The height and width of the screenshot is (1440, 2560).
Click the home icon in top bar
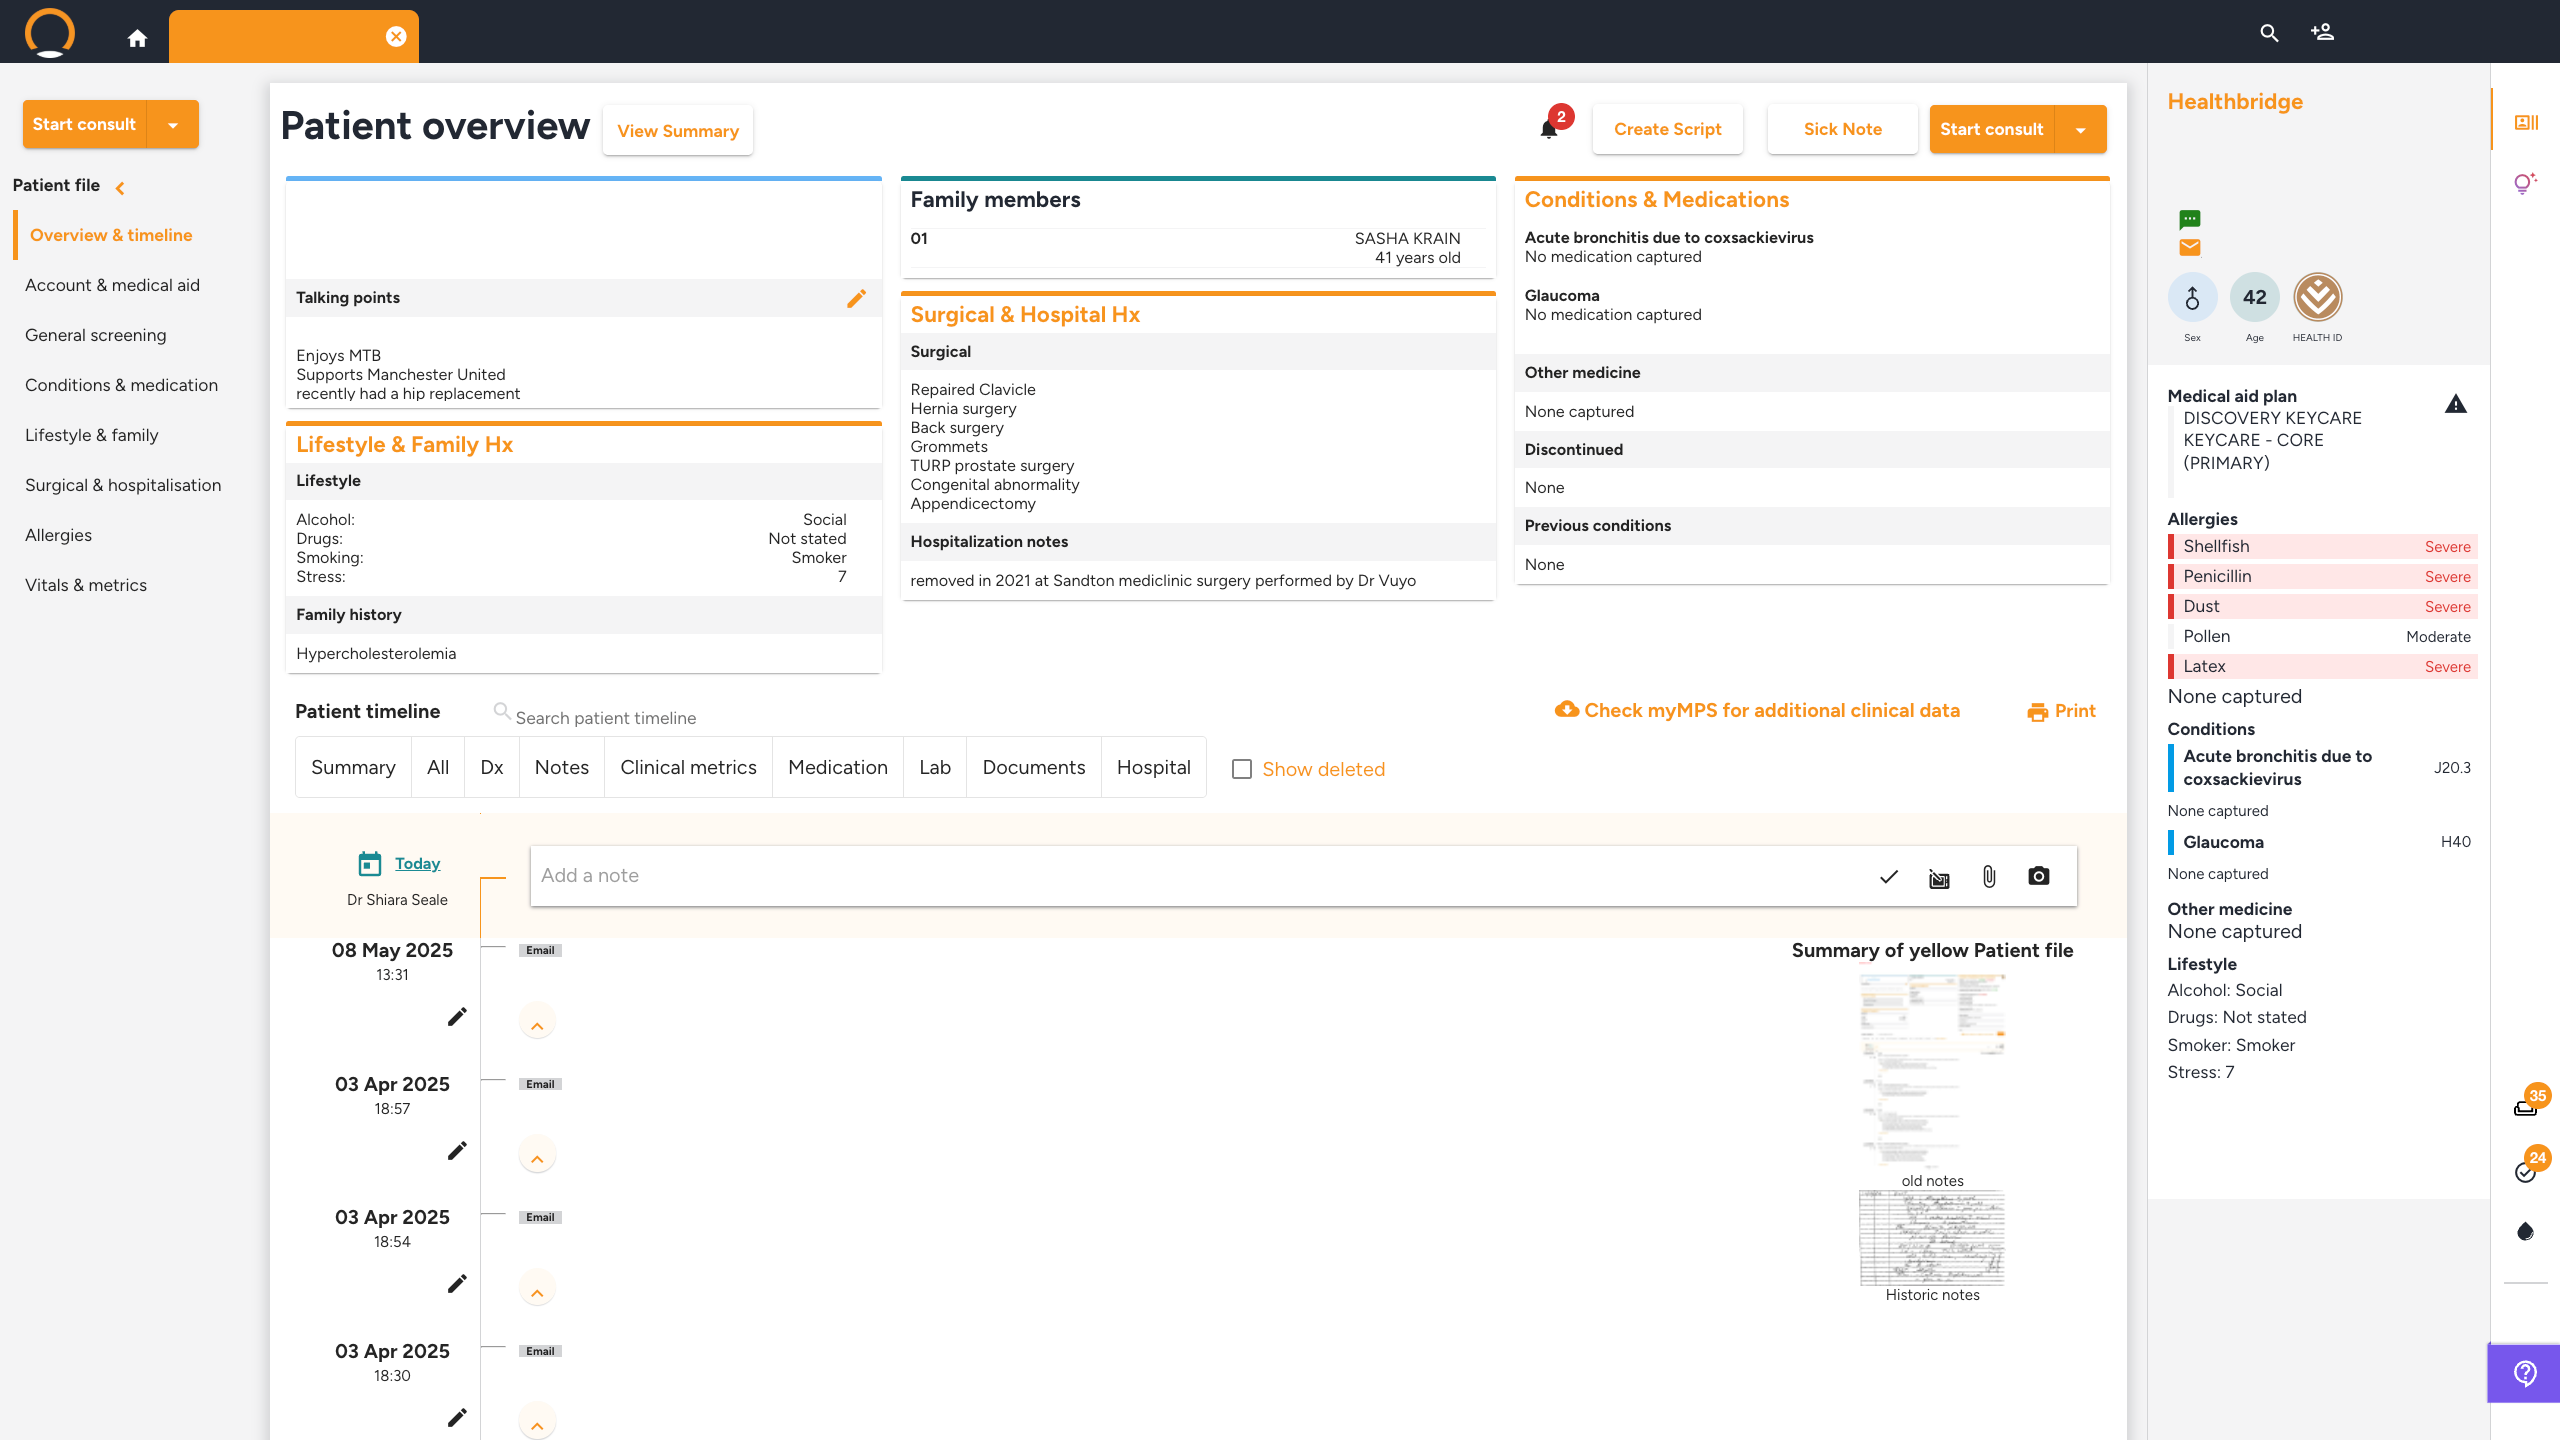click(137, 38)
